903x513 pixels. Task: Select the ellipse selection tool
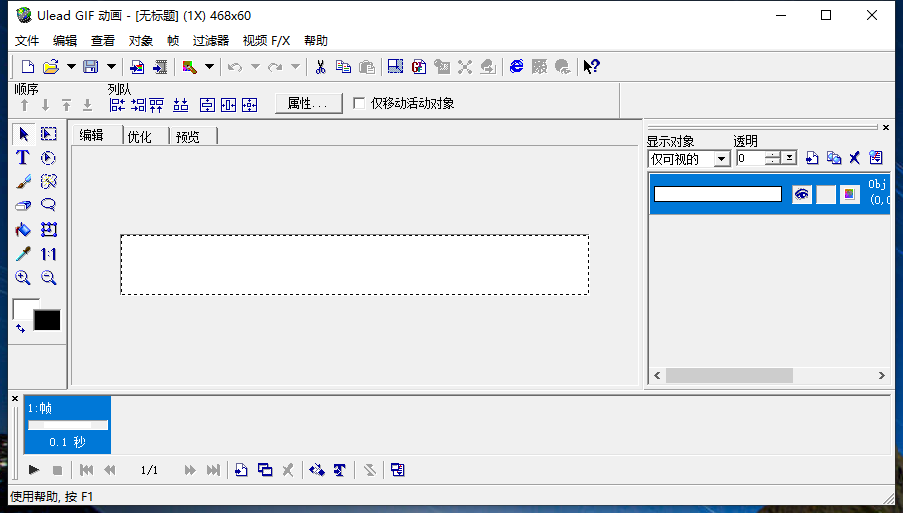point(49,158)
